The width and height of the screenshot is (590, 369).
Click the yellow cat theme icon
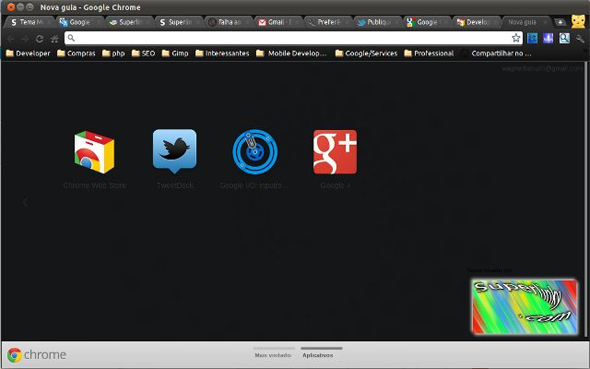pos(578,21)
